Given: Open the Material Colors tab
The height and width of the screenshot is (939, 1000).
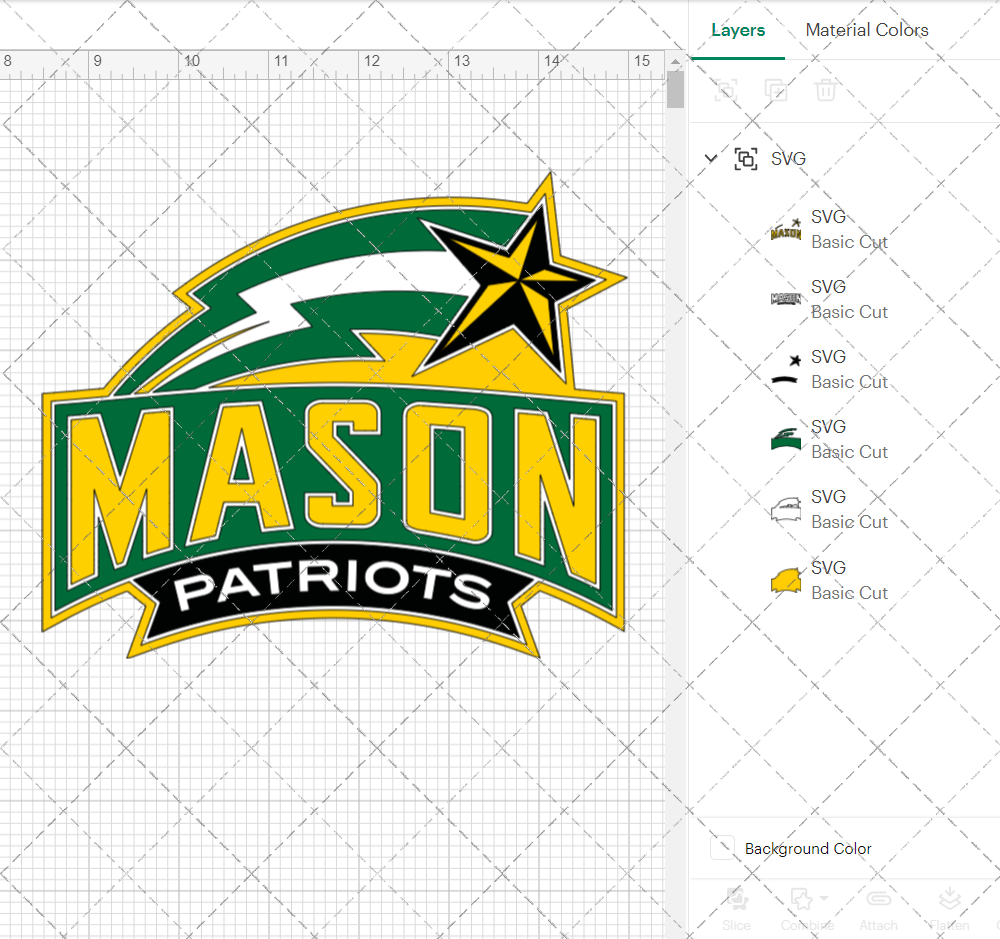Looking at the screenshot, I should coord(867,30).
